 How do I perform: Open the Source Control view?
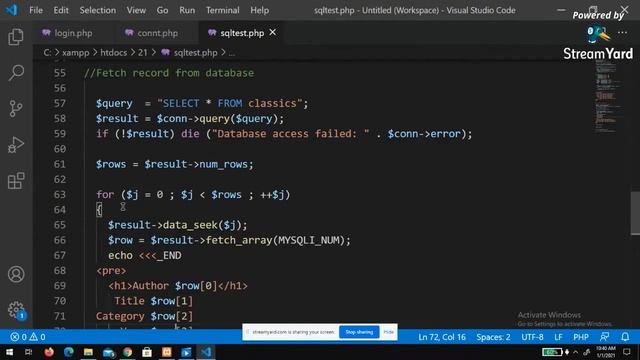coord(16,109)
